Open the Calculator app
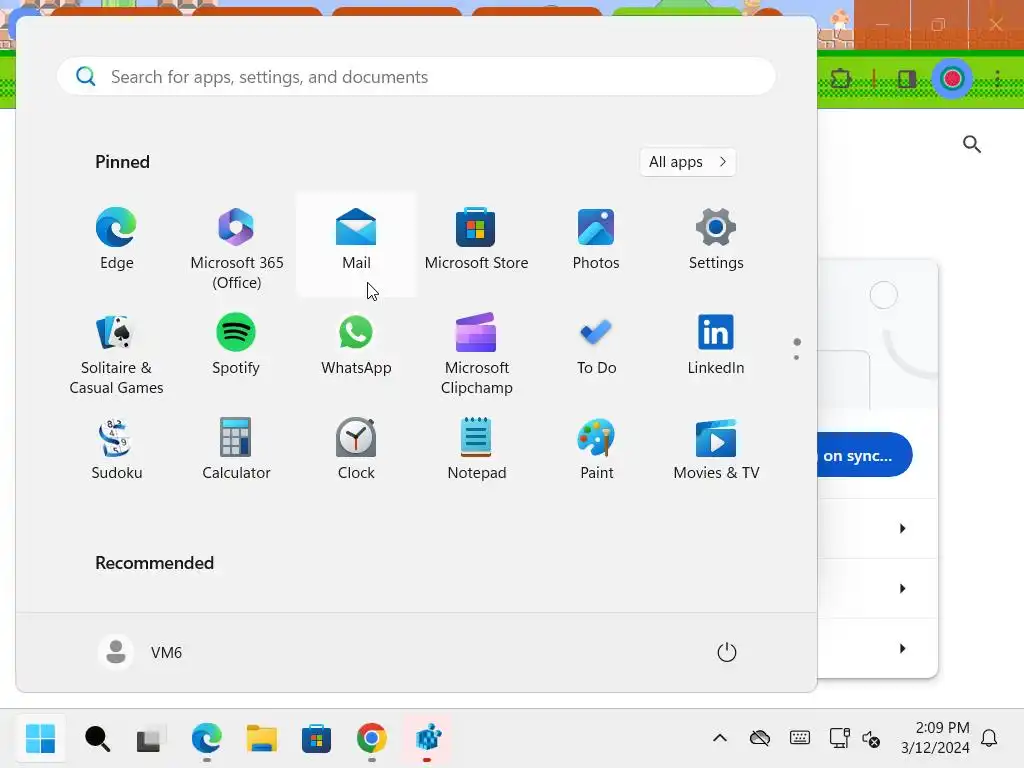The height and width of the screenshot is (768, 1024). tap(236, 449)
